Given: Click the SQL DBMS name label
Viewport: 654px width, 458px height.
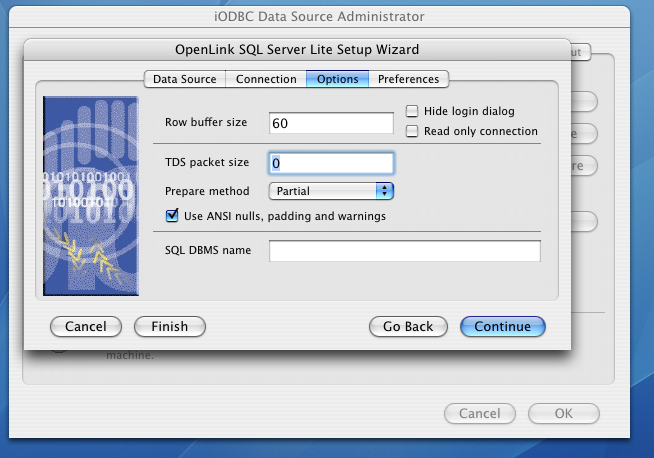Looking at the screenshot, I should pos(208,250).
